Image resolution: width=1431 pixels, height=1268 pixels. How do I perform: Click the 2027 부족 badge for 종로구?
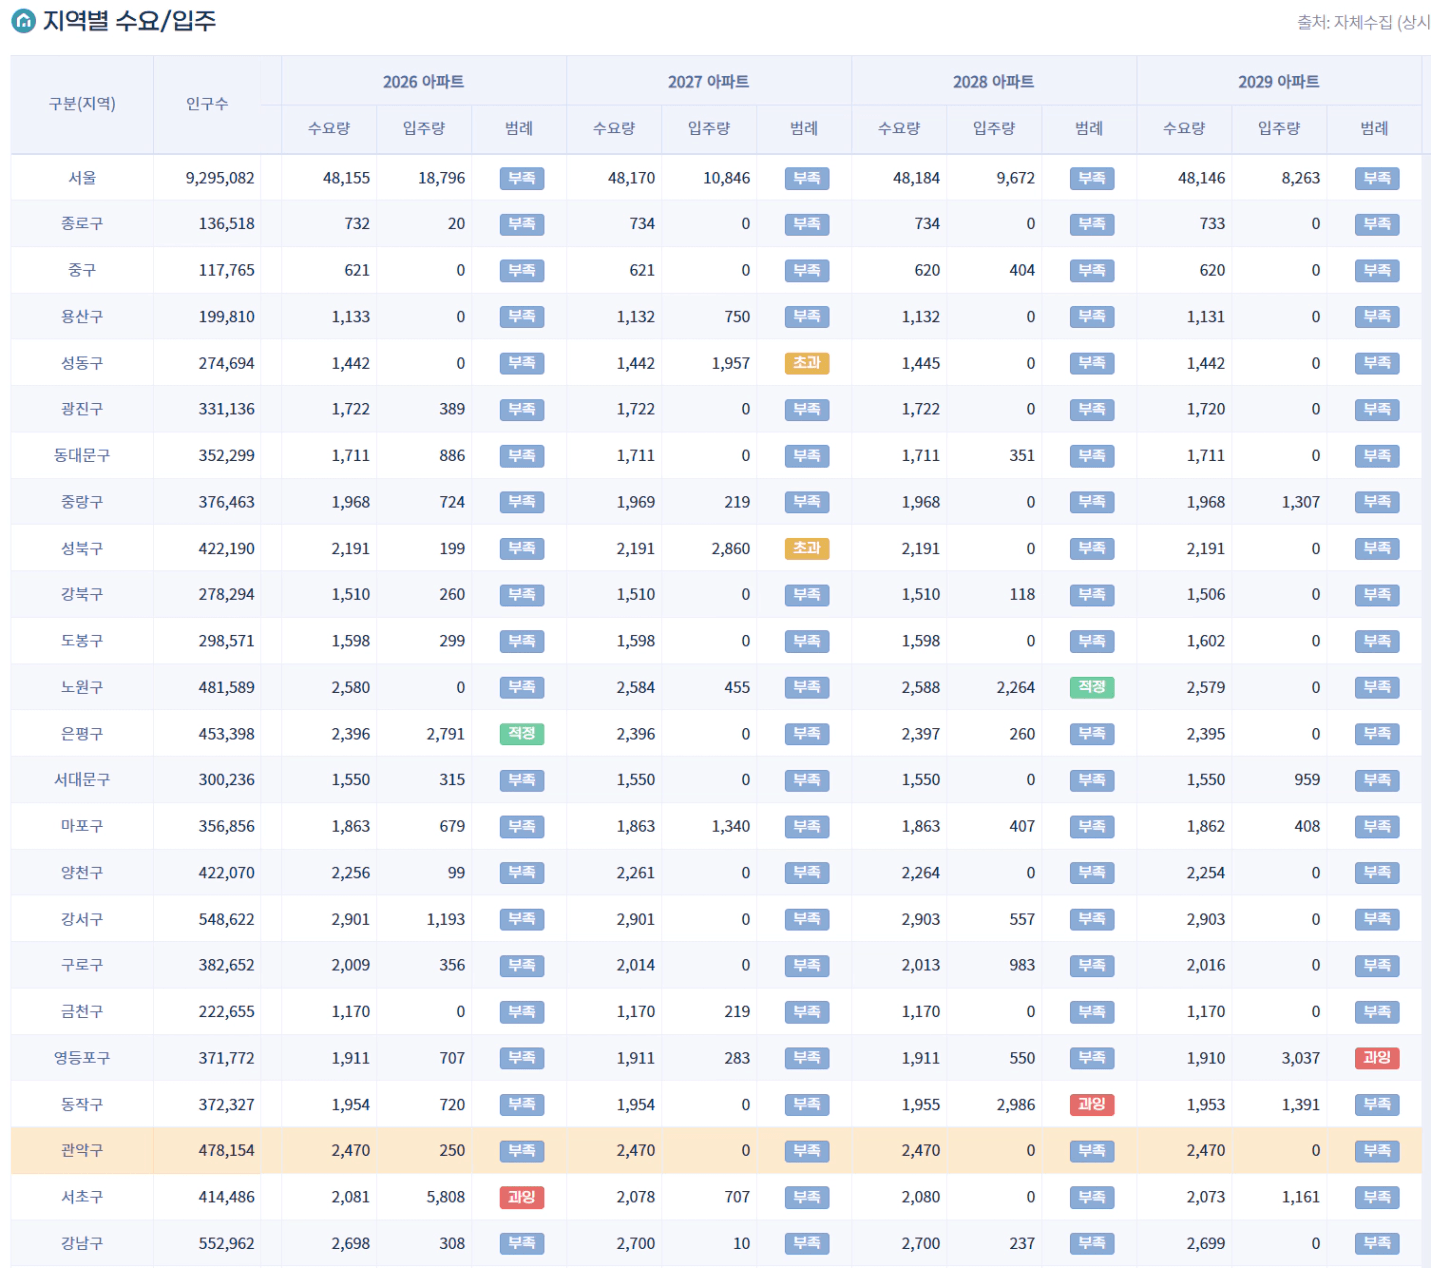point(806,224)
